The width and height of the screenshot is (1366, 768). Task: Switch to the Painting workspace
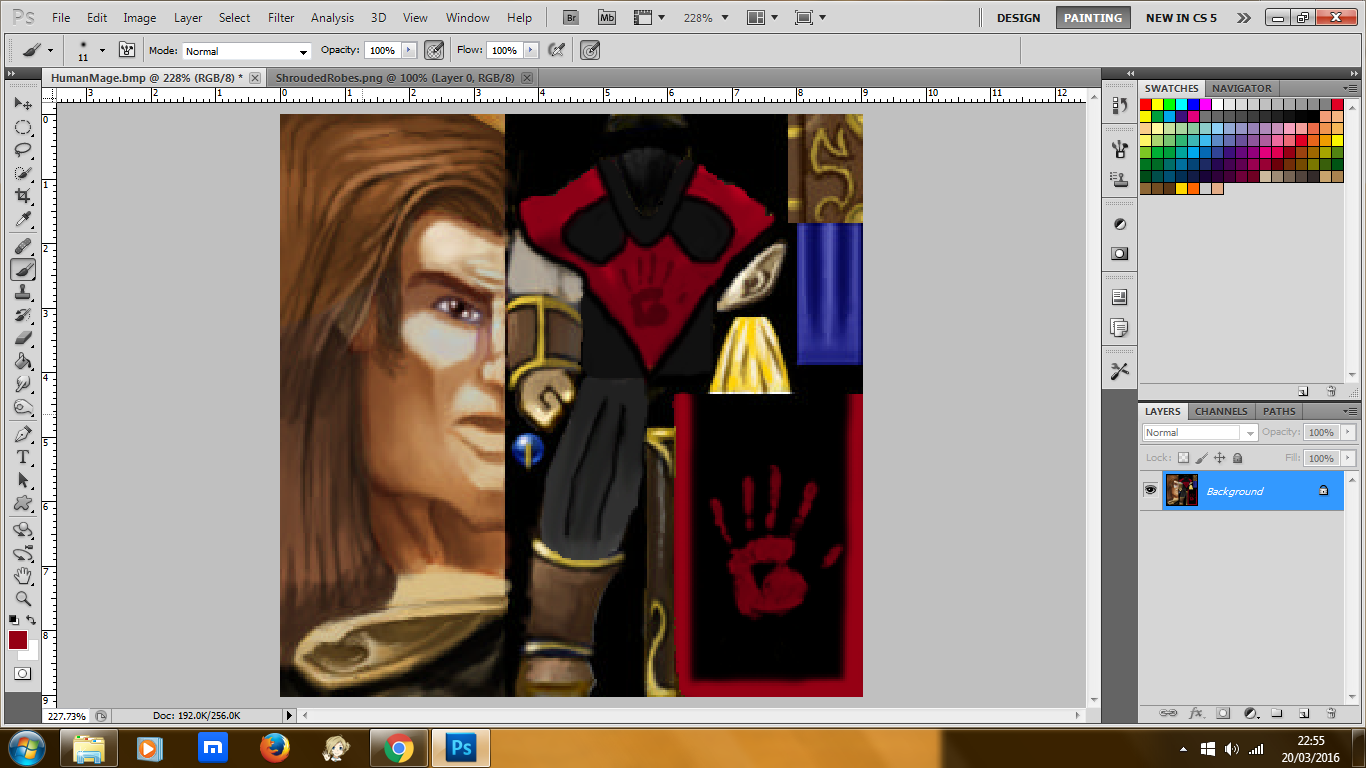tap(1093, 18)
